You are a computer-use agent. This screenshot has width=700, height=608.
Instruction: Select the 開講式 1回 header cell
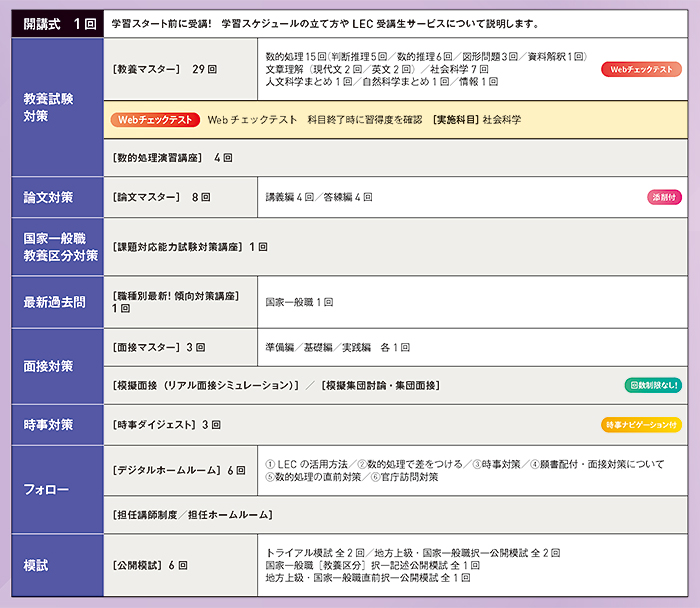56,23
